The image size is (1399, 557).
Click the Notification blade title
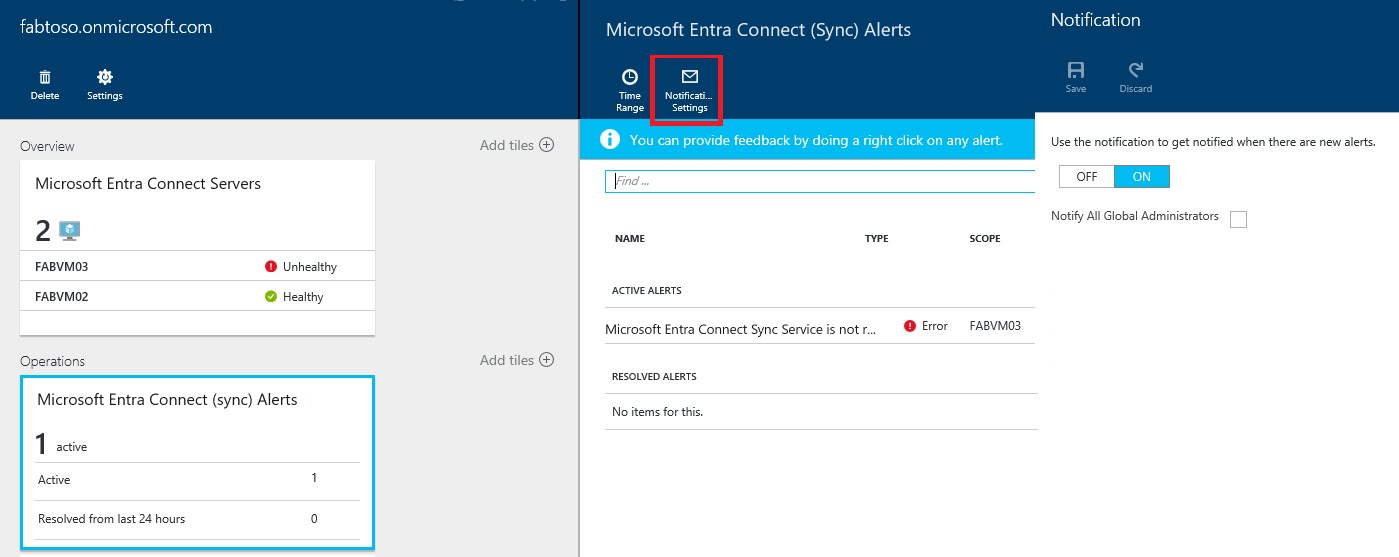tap(1095, 20)
